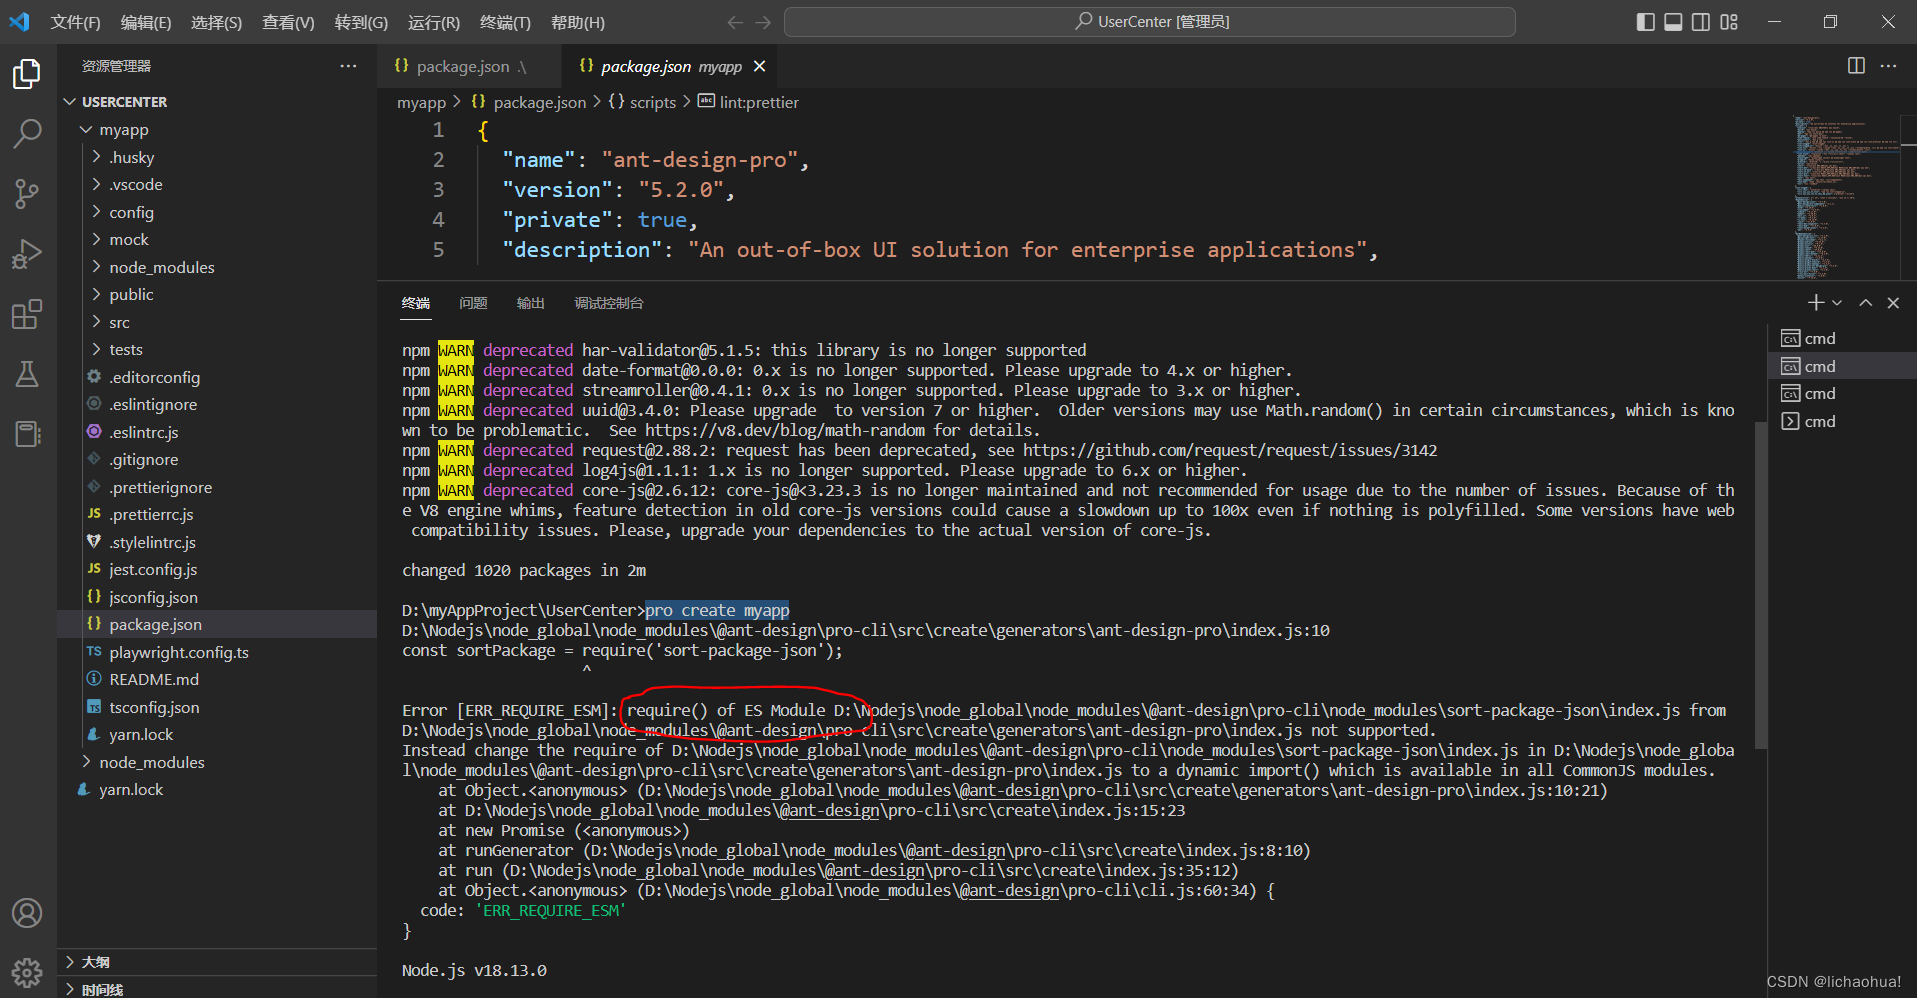Toggle secondary side bar layout icon
The image size is (1917, 998).
click(1701, 22)
